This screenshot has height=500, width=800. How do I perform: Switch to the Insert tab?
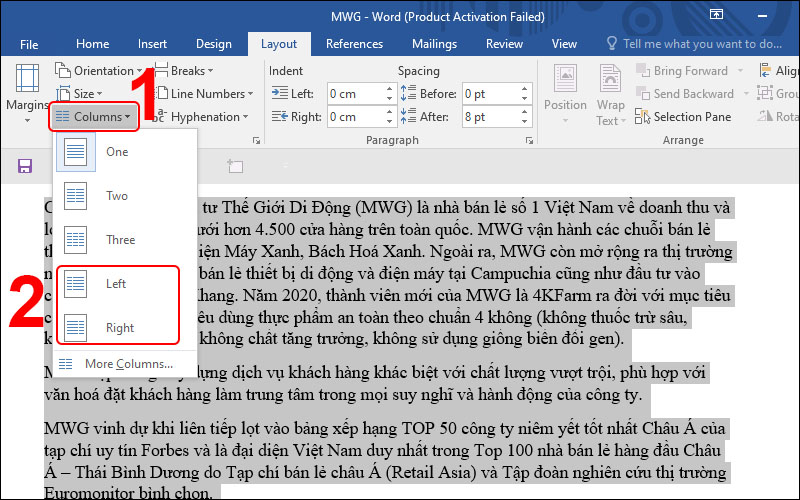coord(152,44)
